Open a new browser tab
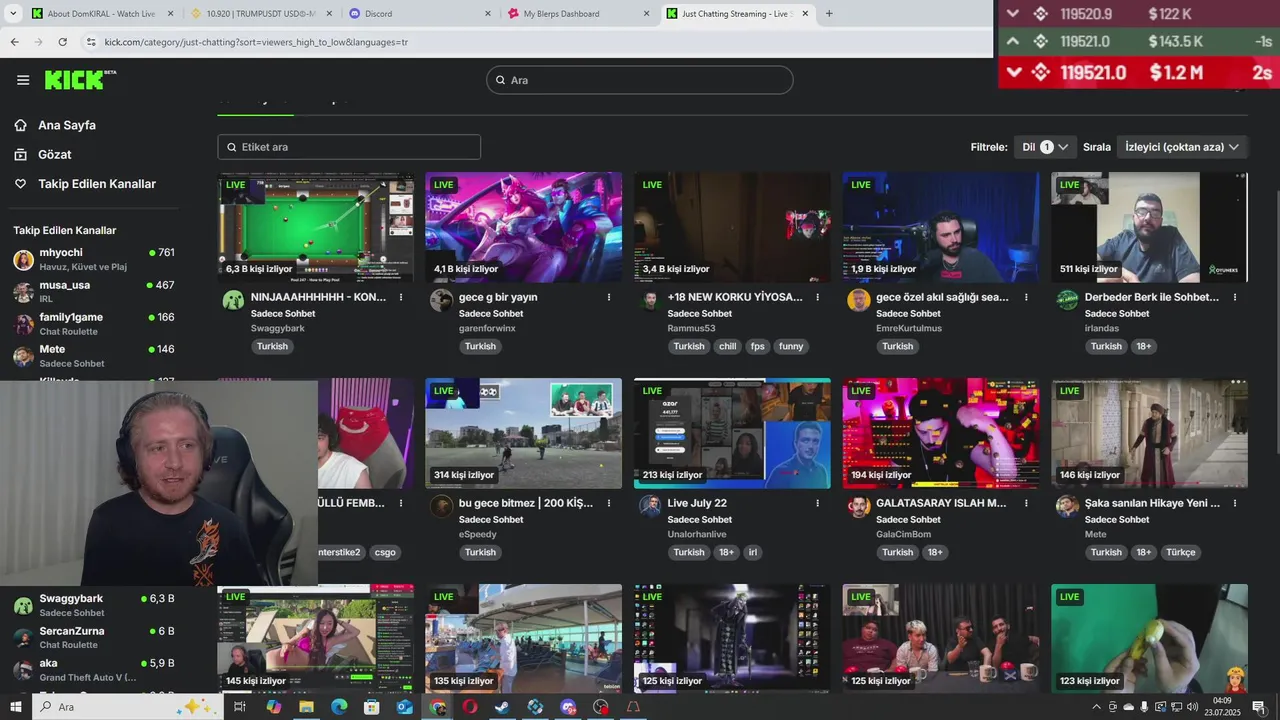This screenshot has height=720, width=1280. pos(828,14)
